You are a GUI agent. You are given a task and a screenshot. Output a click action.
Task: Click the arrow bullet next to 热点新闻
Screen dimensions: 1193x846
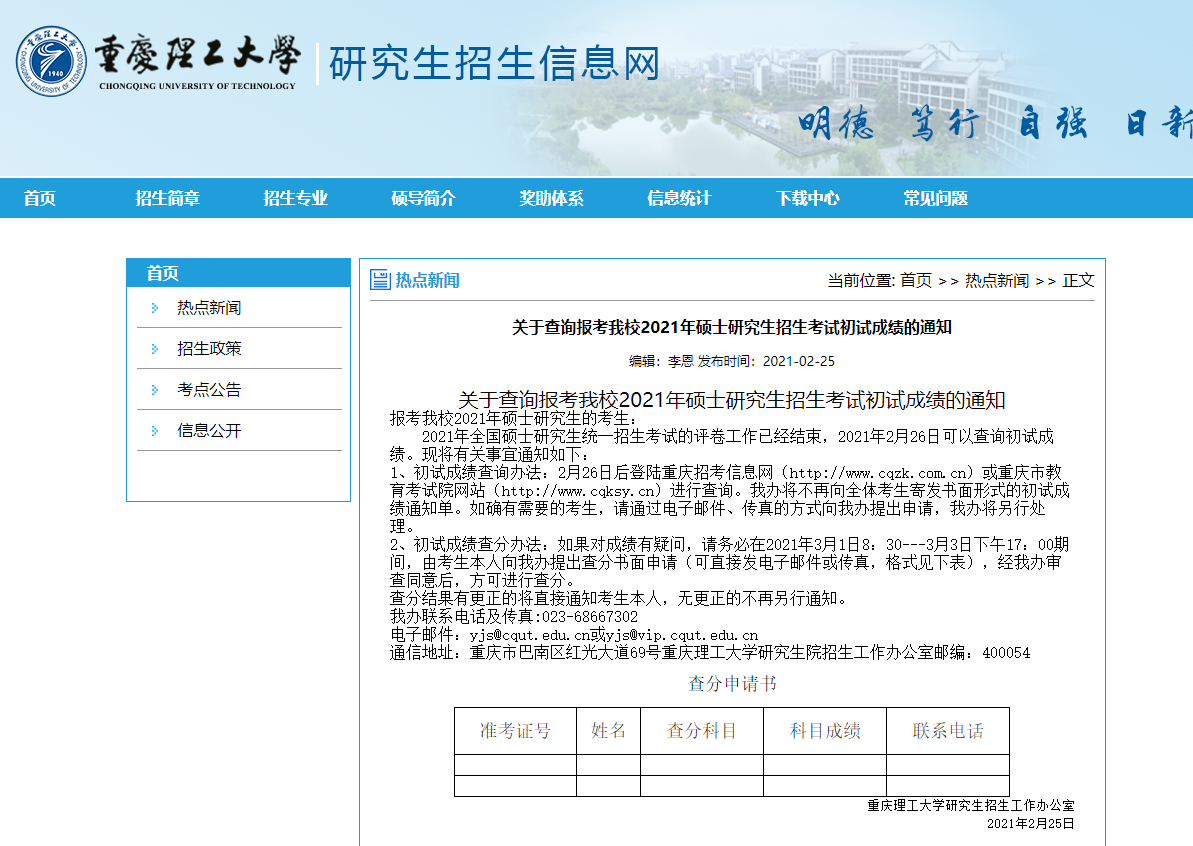pos(154,308)
